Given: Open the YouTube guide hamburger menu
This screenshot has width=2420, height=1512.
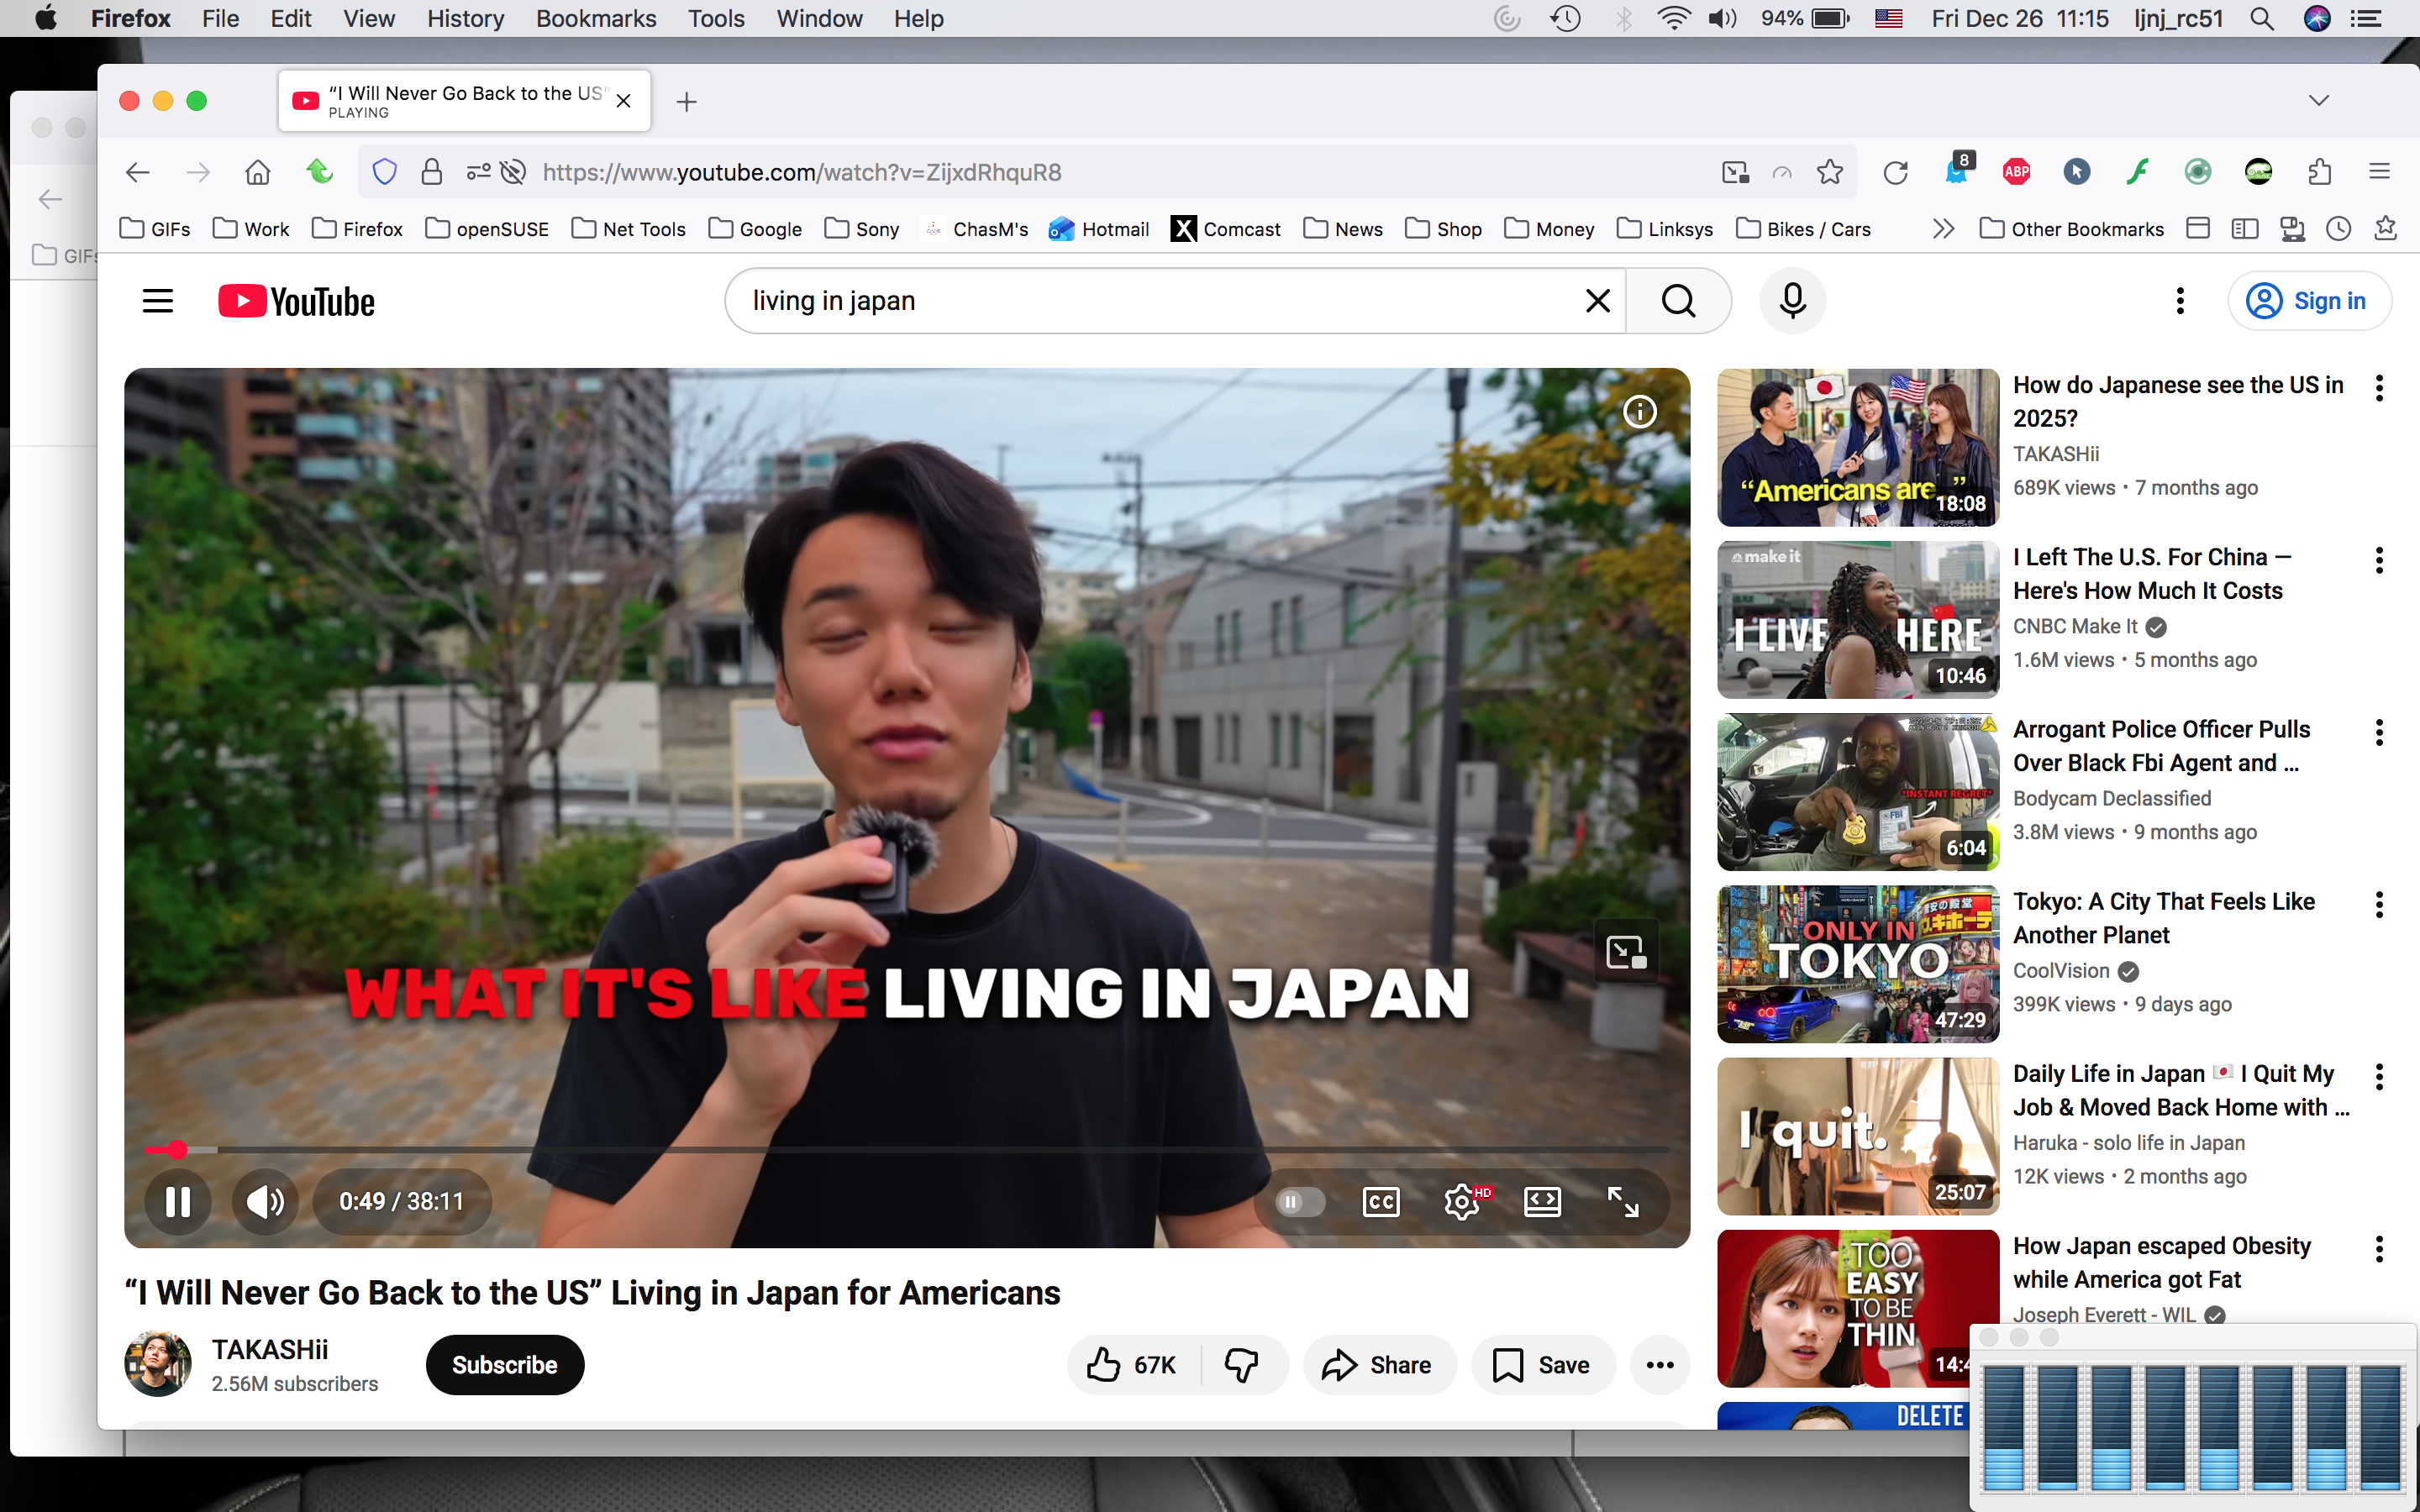Looking at the screenshot, I should (x=157, y=300).
